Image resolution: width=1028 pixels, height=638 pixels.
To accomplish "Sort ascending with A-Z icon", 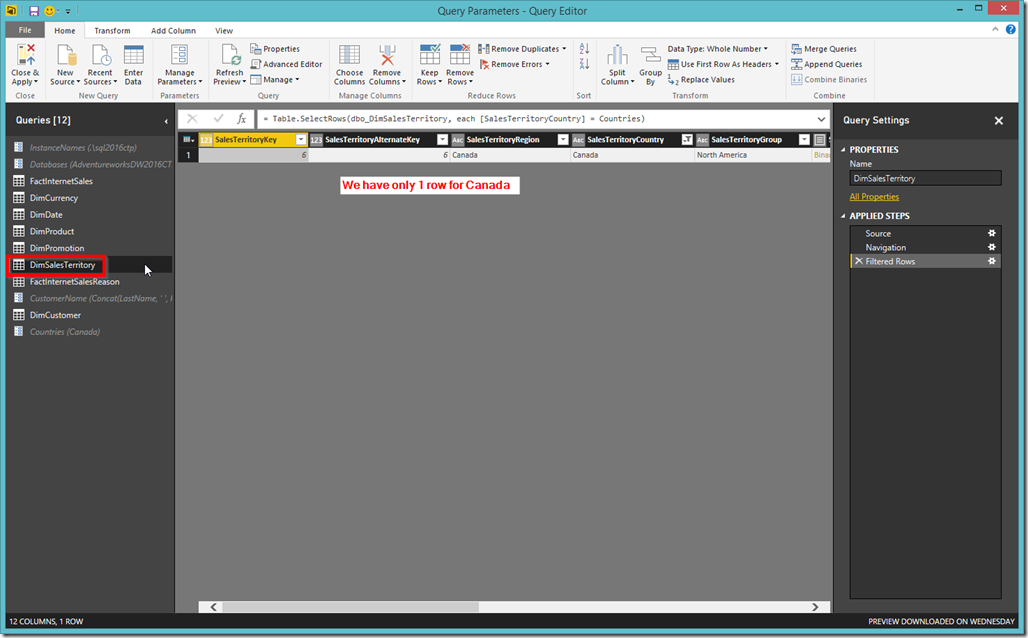I will 584,49.
